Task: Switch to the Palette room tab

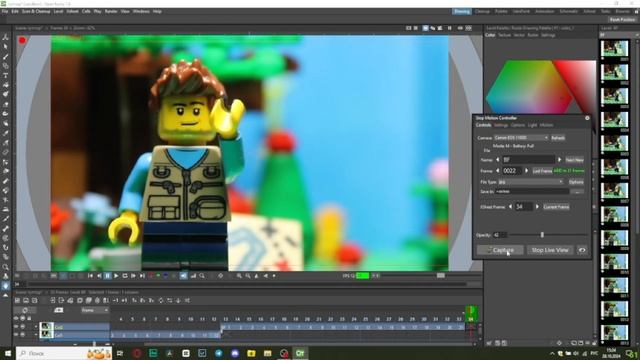Action: pos(501,11)
